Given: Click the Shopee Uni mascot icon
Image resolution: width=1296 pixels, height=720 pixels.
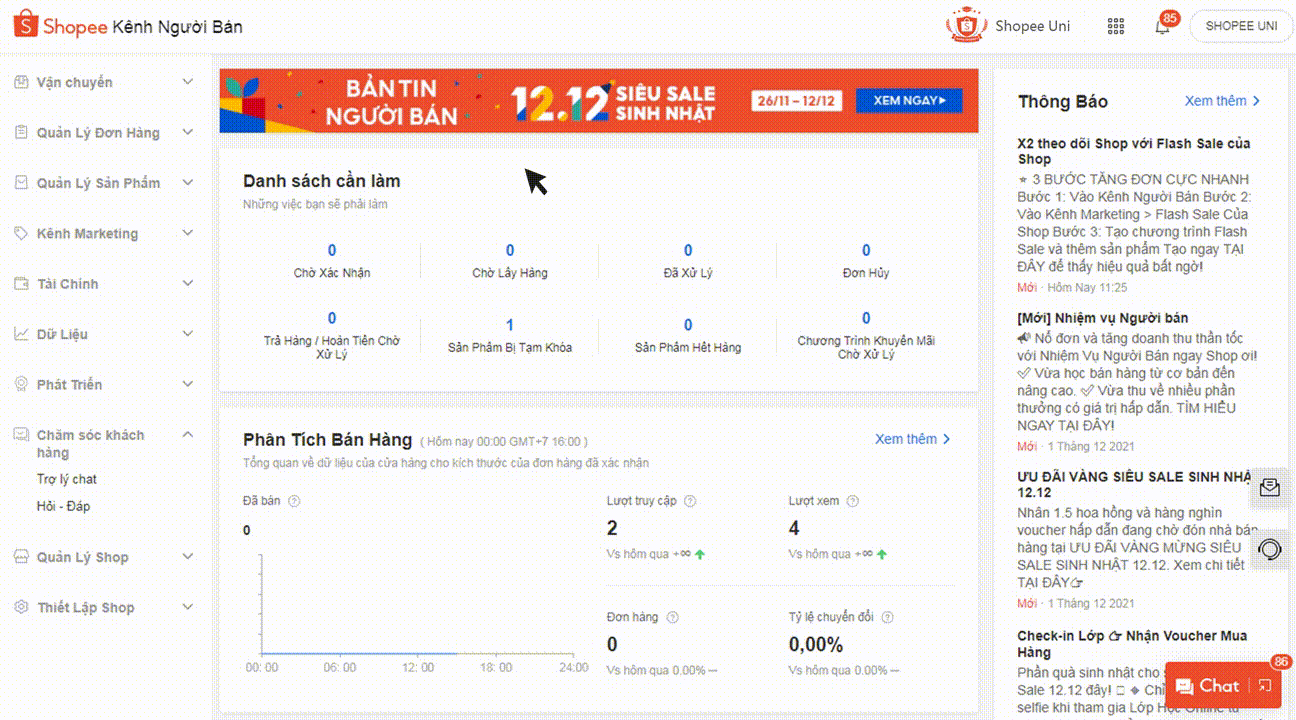Looking at the screenshot, I should tap(965, 25).
